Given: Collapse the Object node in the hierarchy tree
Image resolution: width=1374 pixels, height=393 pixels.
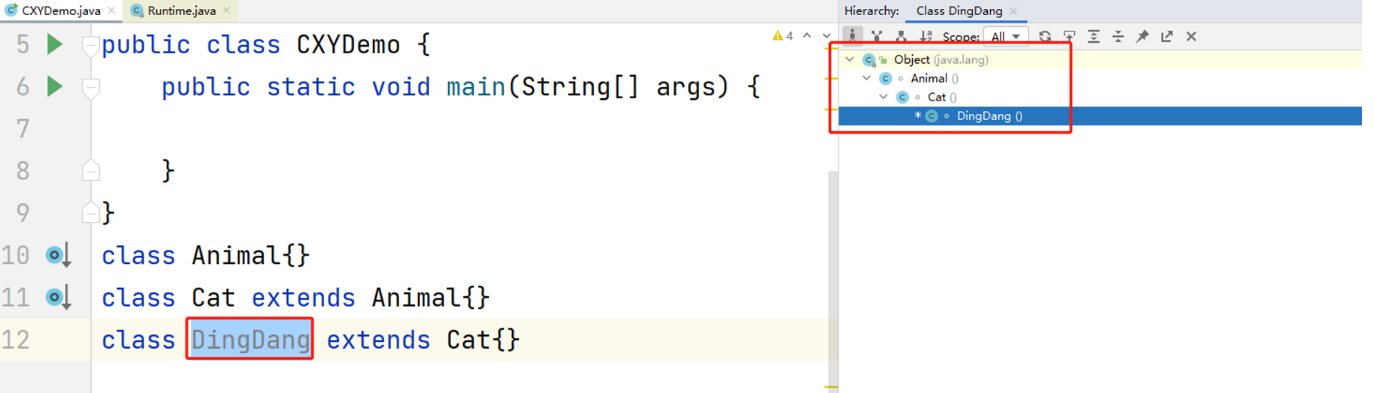Looking at the screenshot, I should [x=850, y=59].
